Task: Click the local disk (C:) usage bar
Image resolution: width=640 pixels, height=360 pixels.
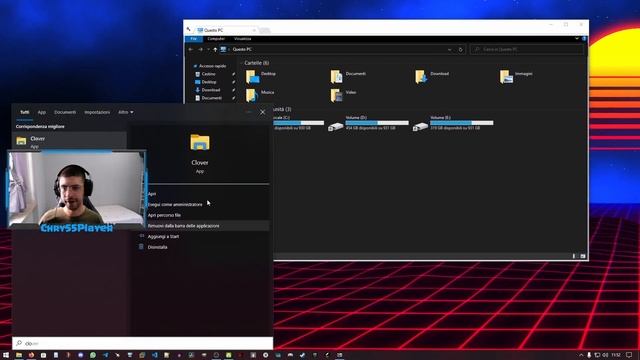Action: click(x=298, y=123)
